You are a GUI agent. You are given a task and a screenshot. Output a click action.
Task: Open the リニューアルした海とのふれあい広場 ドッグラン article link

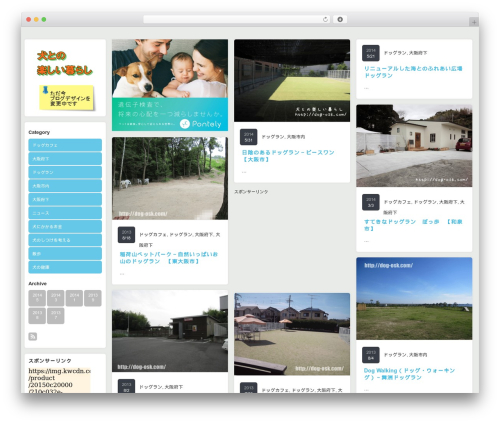[413, 72]
